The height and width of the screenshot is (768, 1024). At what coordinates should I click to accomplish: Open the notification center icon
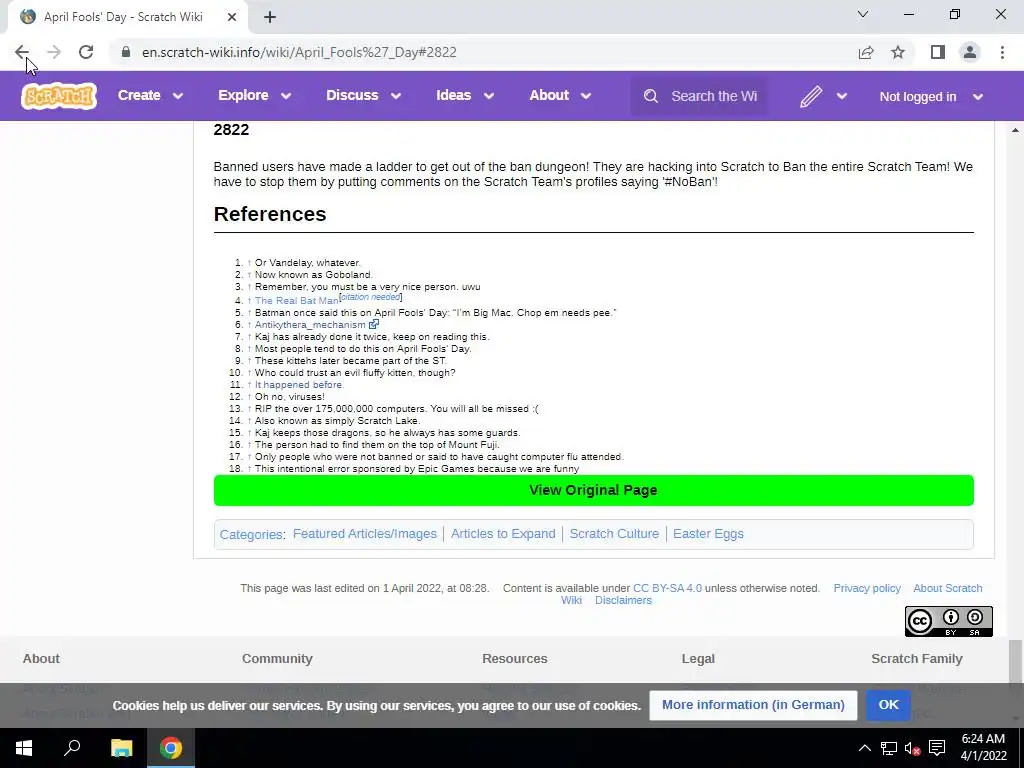(937, 748)
